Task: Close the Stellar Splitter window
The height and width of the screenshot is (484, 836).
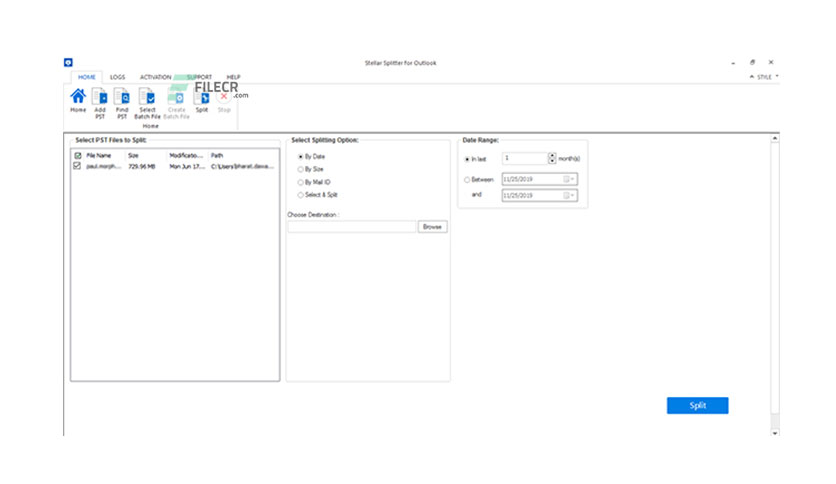Action: click(771, 62)
